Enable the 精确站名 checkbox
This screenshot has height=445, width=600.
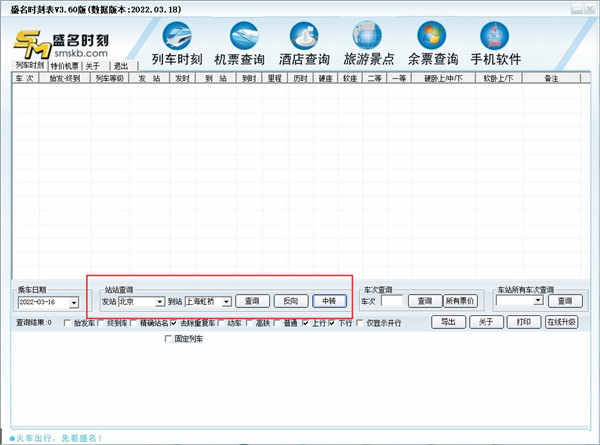(133, 323)
